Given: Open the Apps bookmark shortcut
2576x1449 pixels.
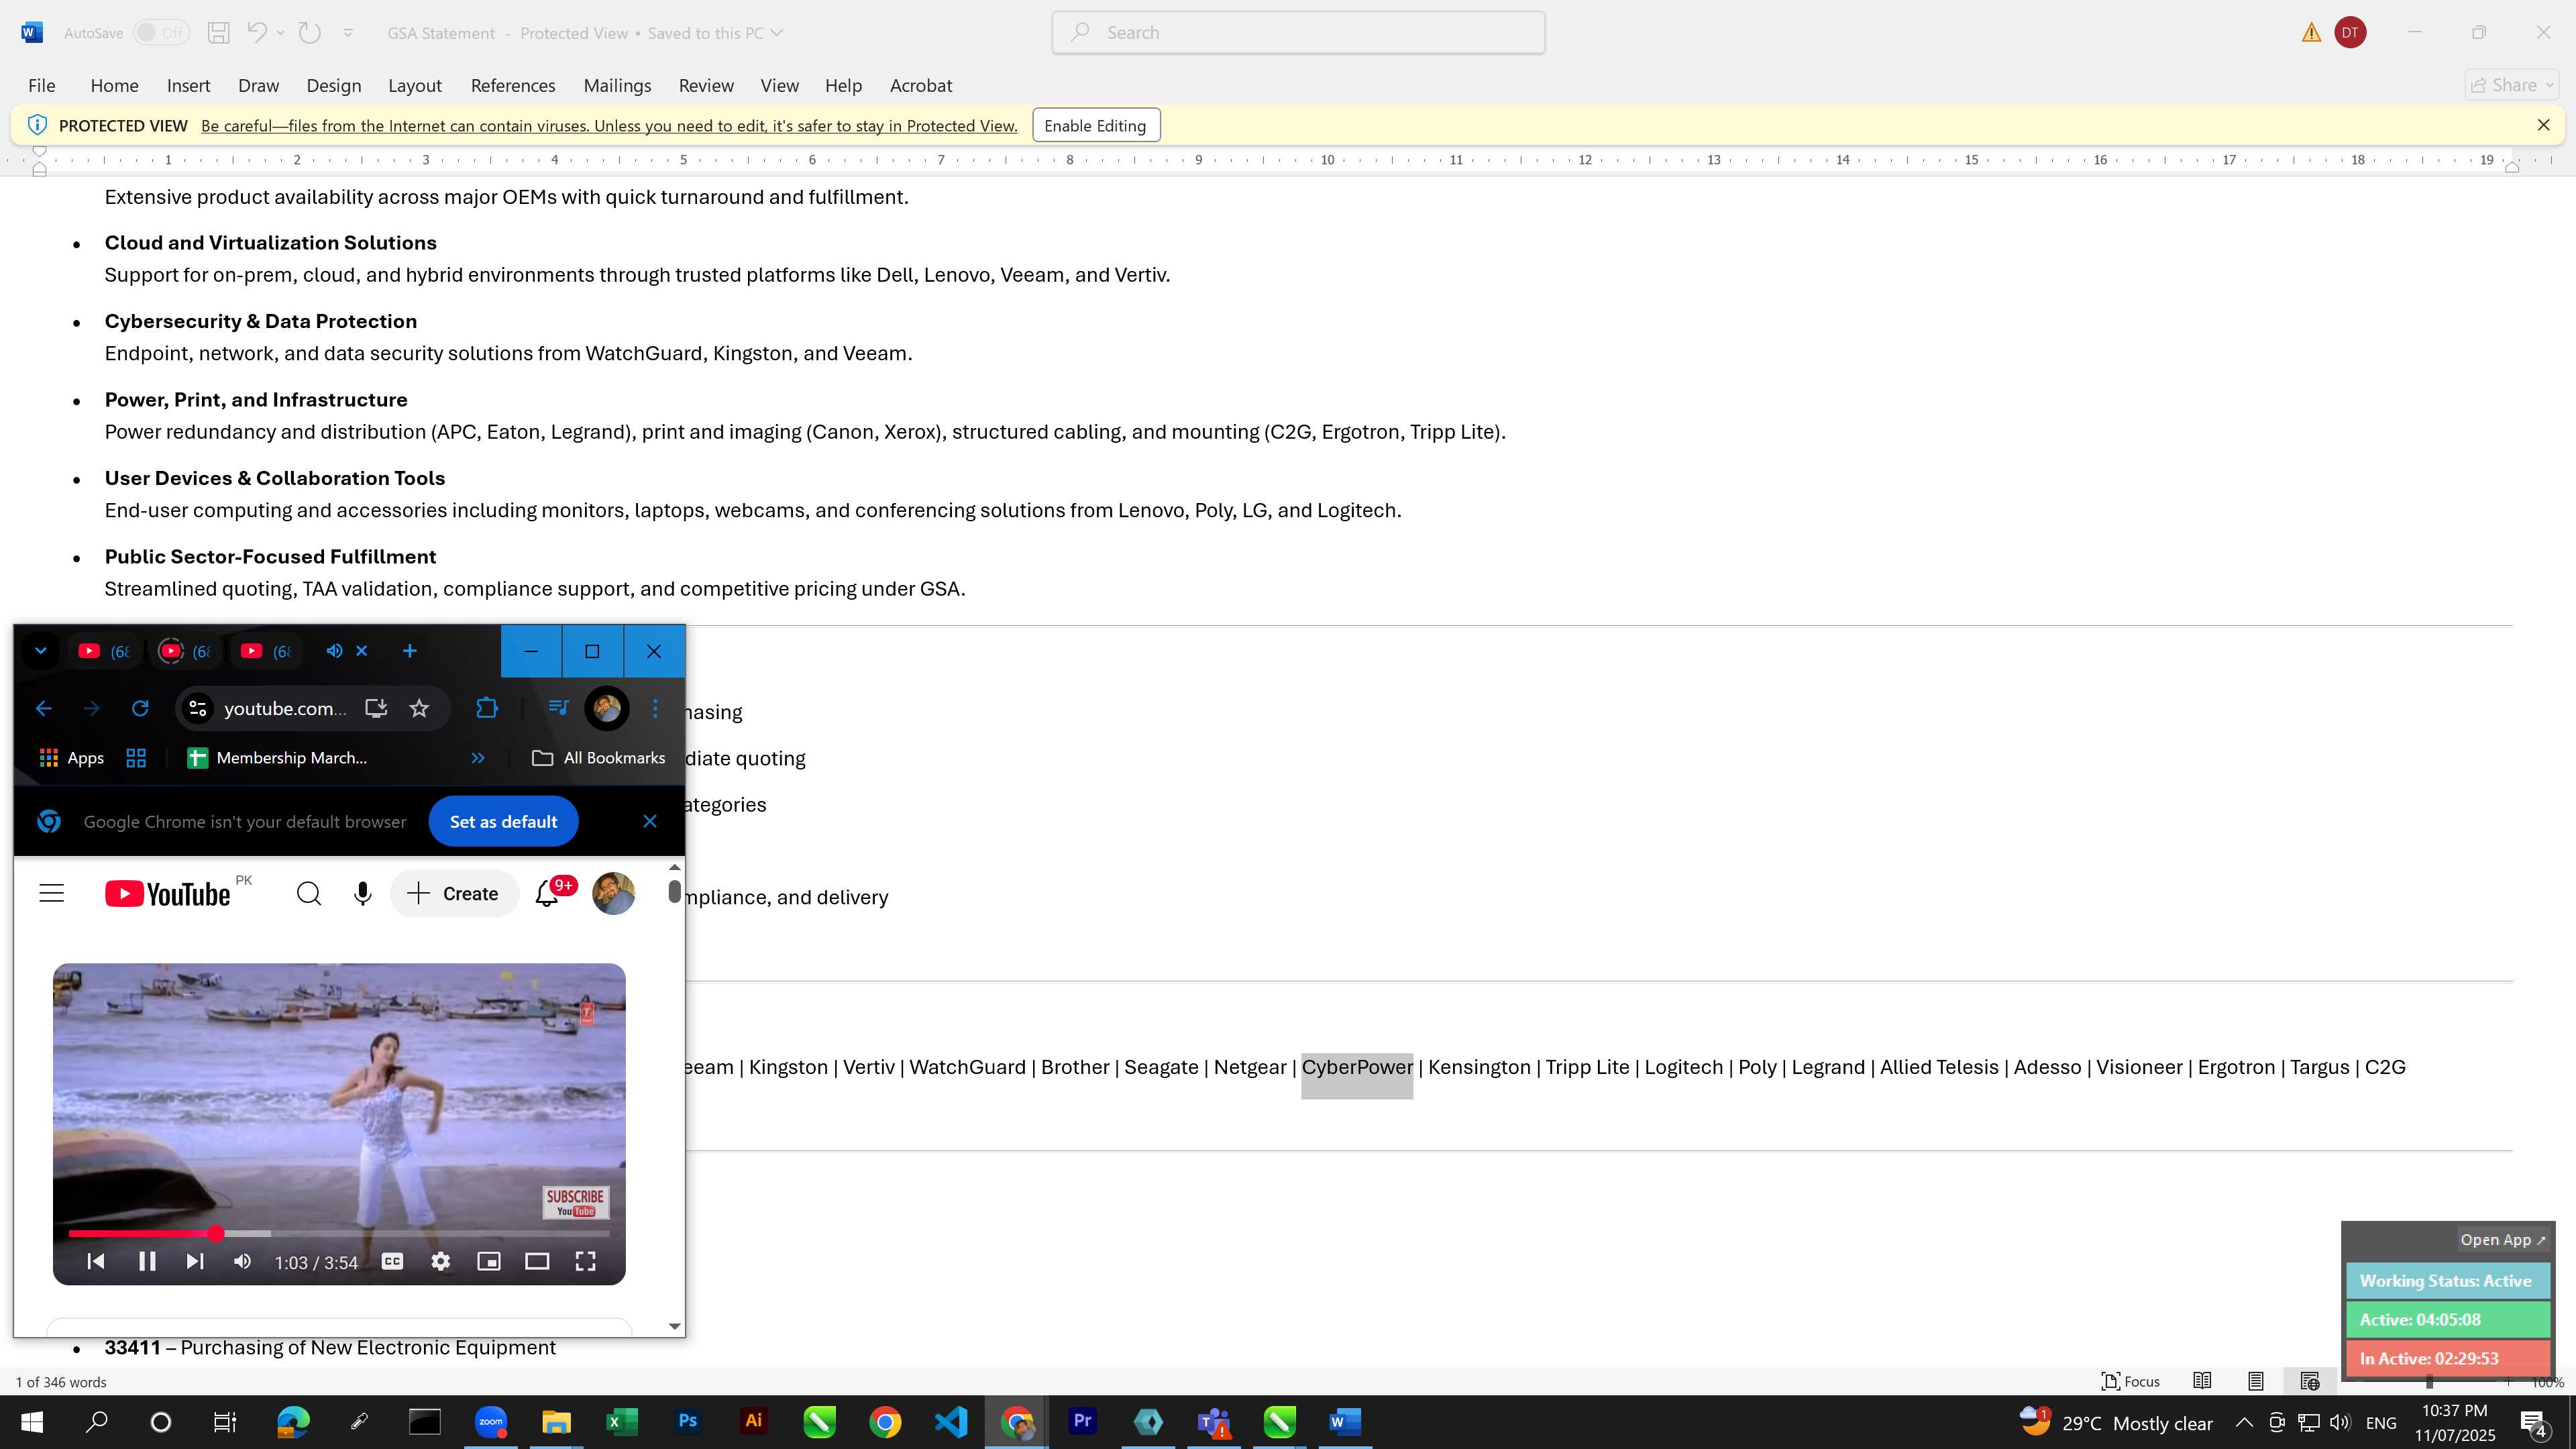Looking at the screenshot, I should 71,758.
